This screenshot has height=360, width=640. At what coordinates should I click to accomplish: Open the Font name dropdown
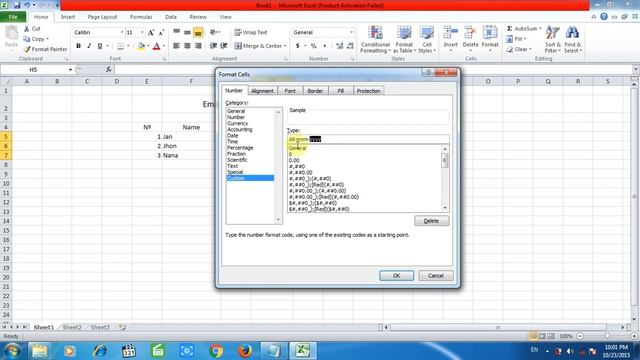[122, 32]
